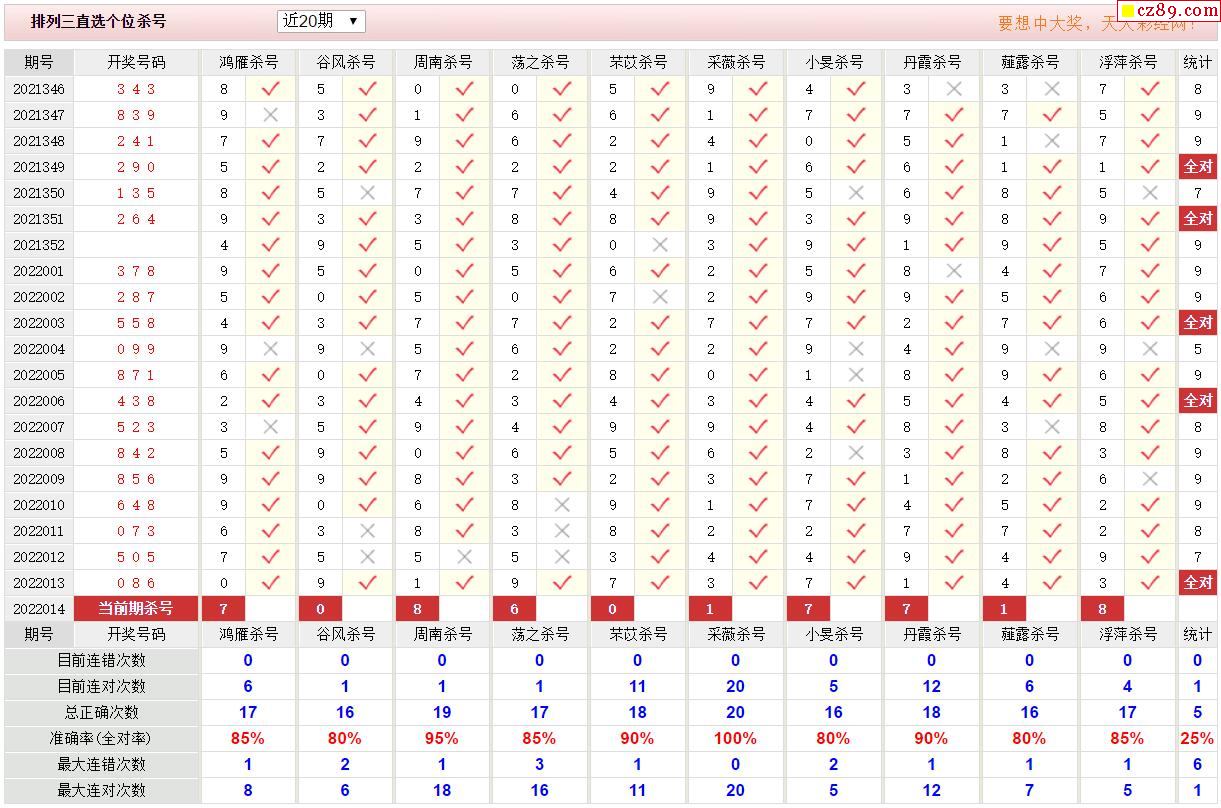
Task: Click winning numbers 0 9 9
Action: [136, 349]
